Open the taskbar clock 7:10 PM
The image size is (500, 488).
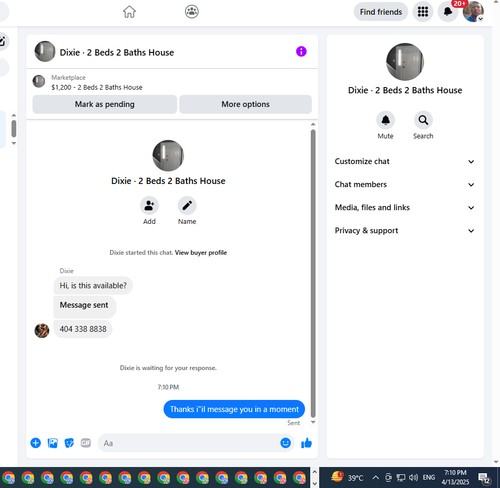coord(455,477)
